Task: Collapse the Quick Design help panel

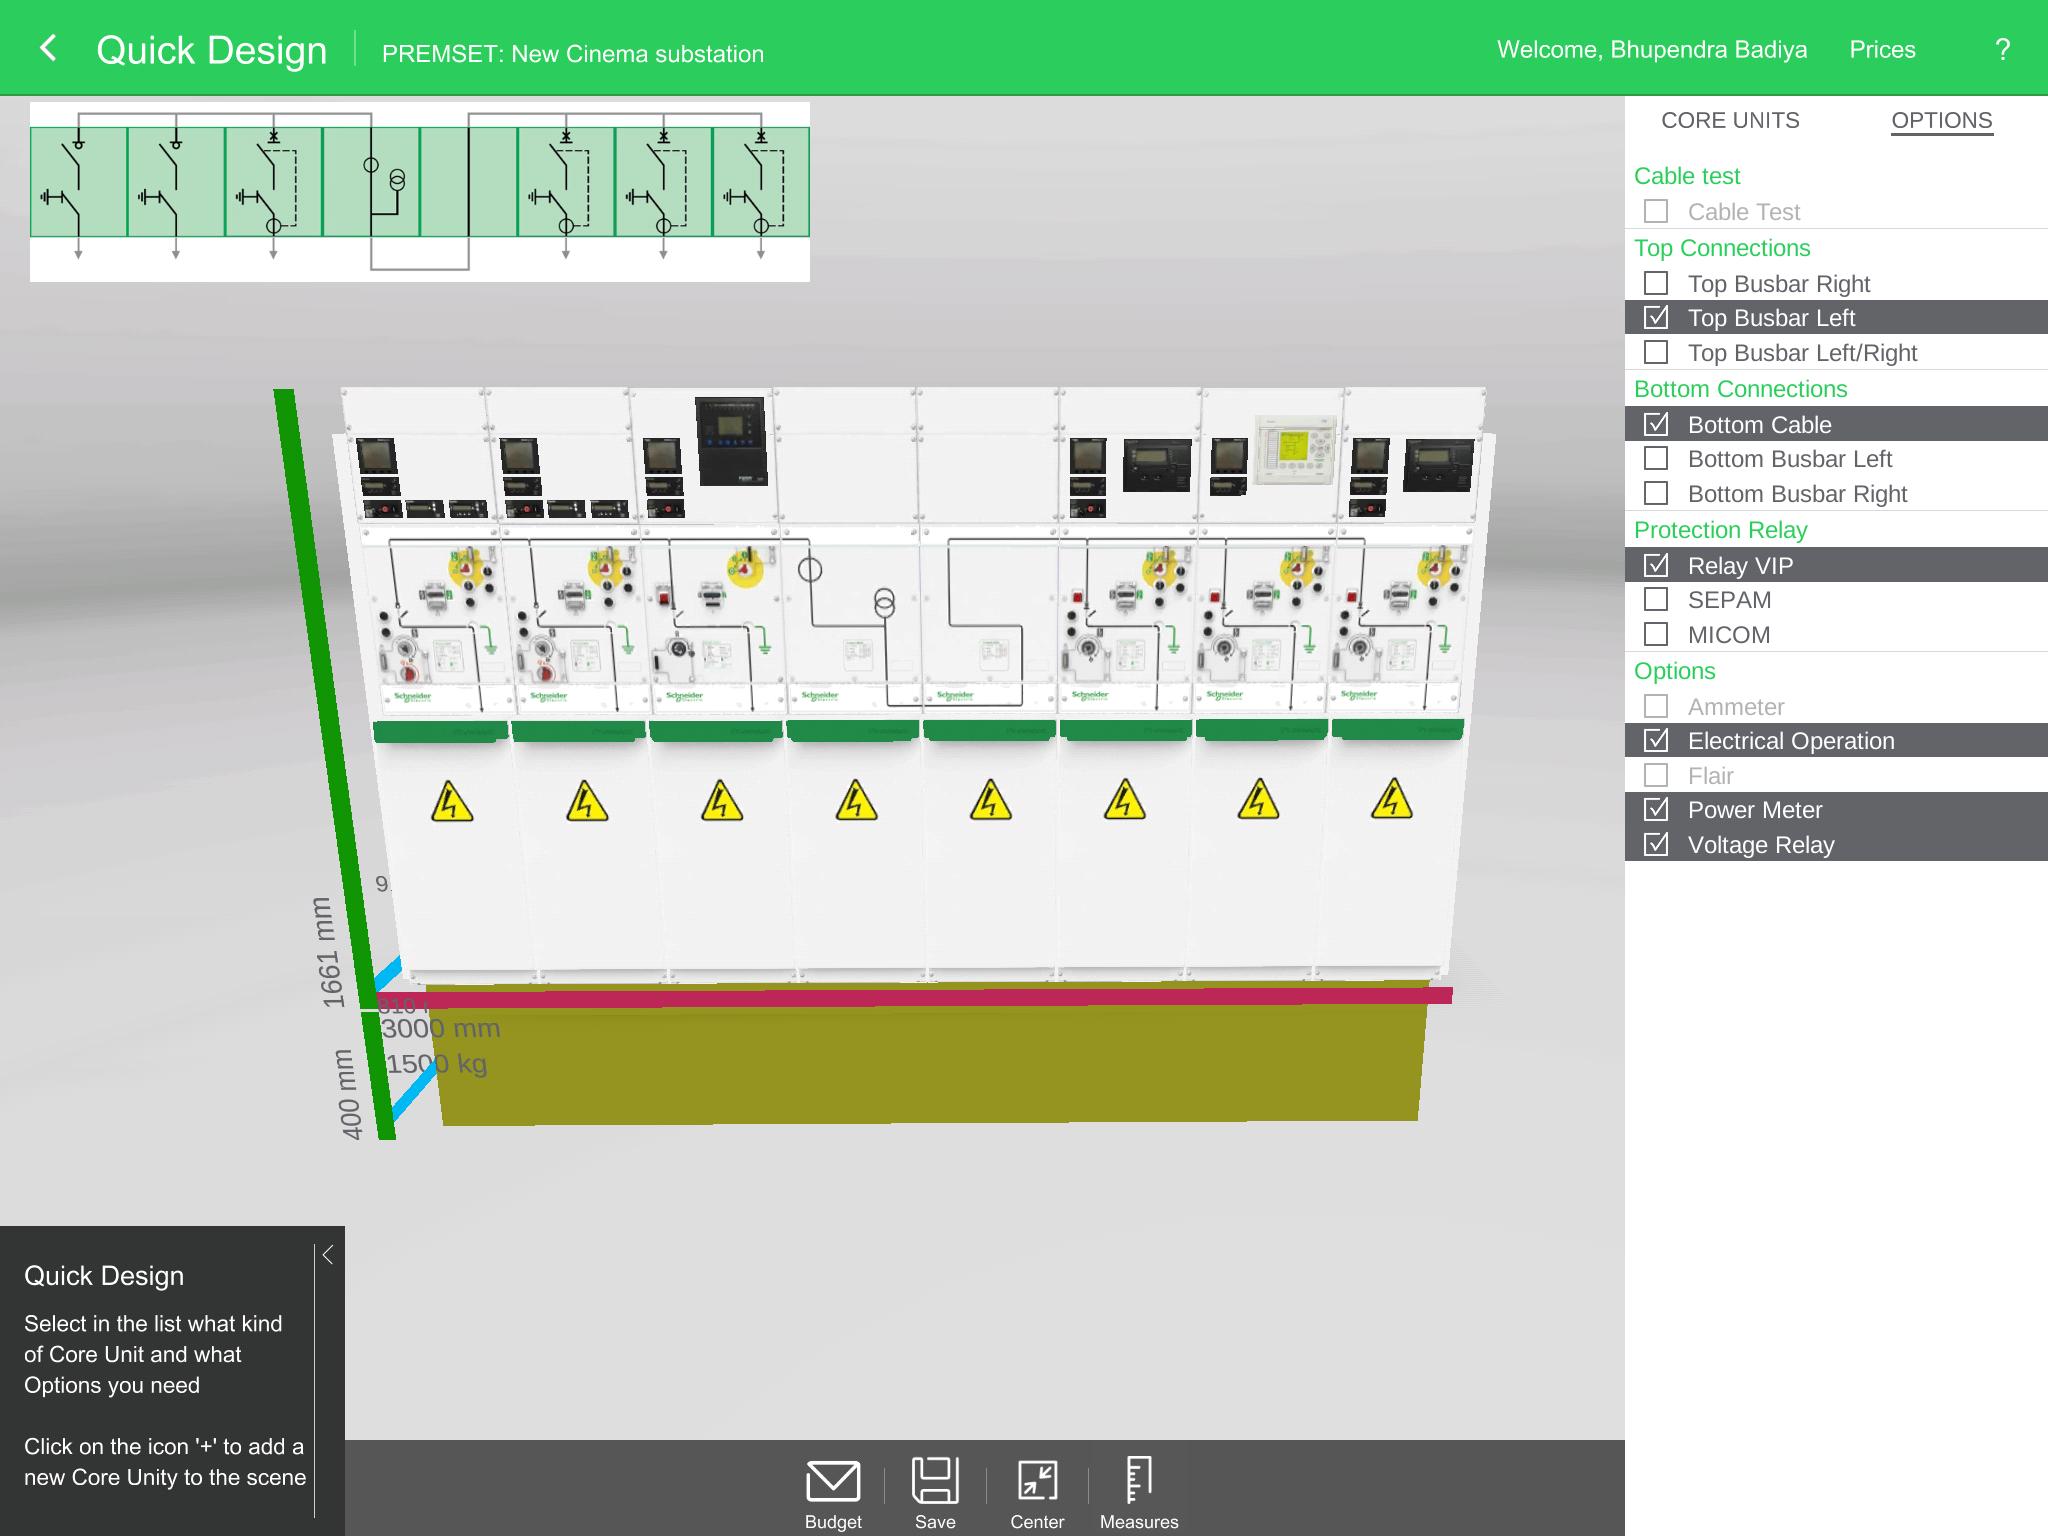Action: point(328,1255)
